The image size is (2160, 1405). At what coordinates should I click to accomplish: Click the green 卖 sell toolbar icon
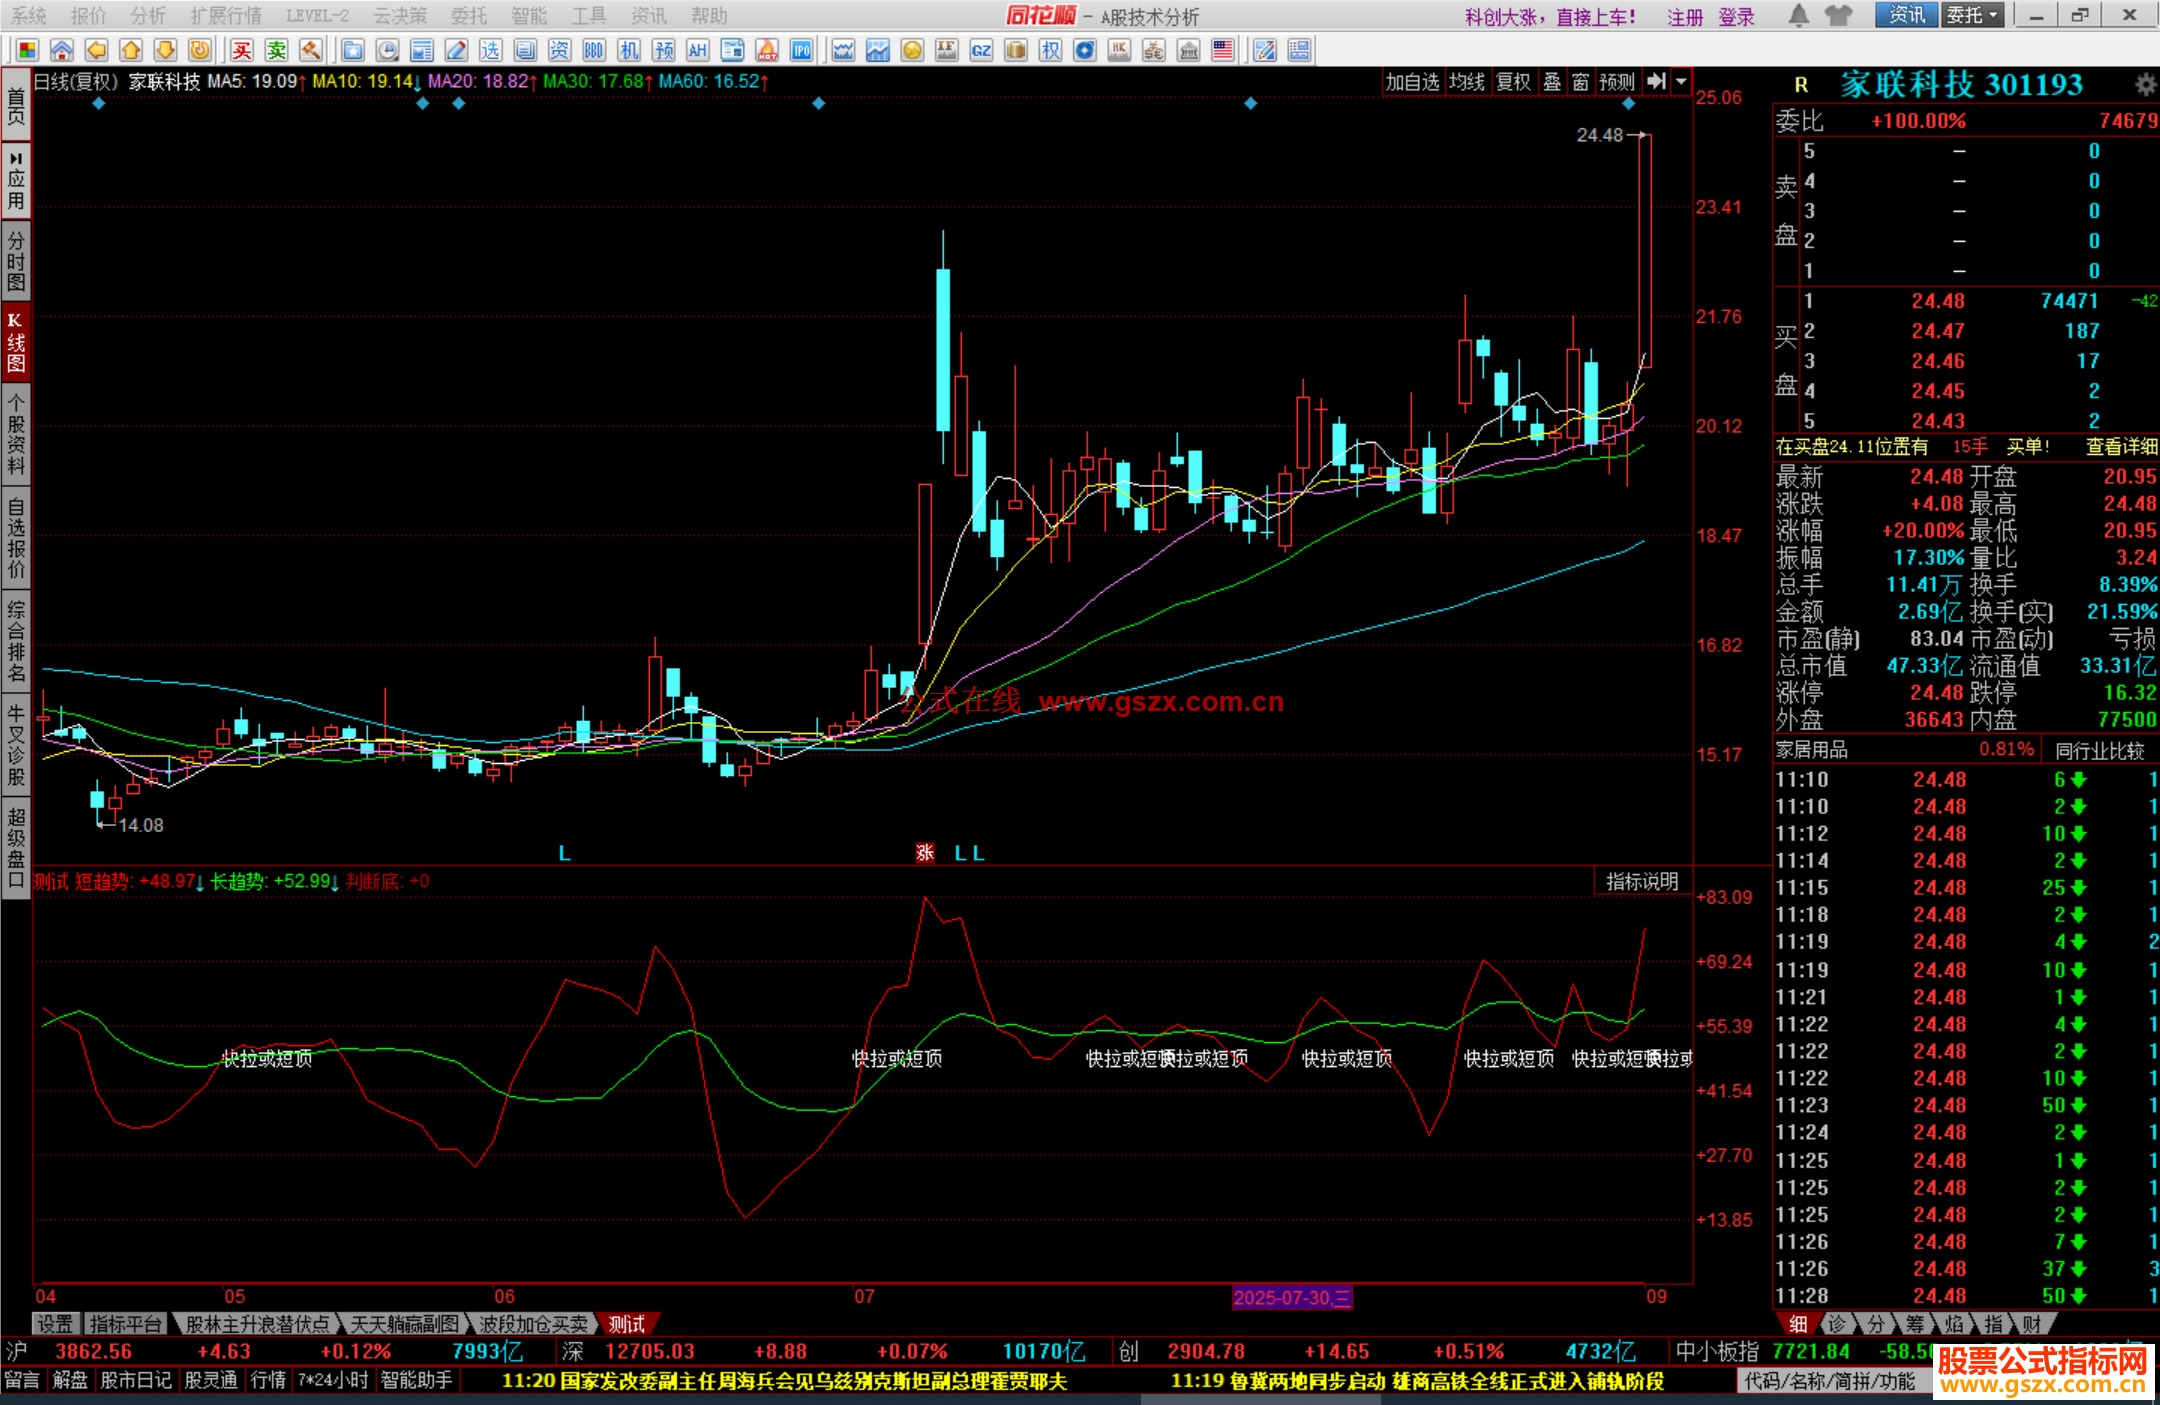coord(277,50)
